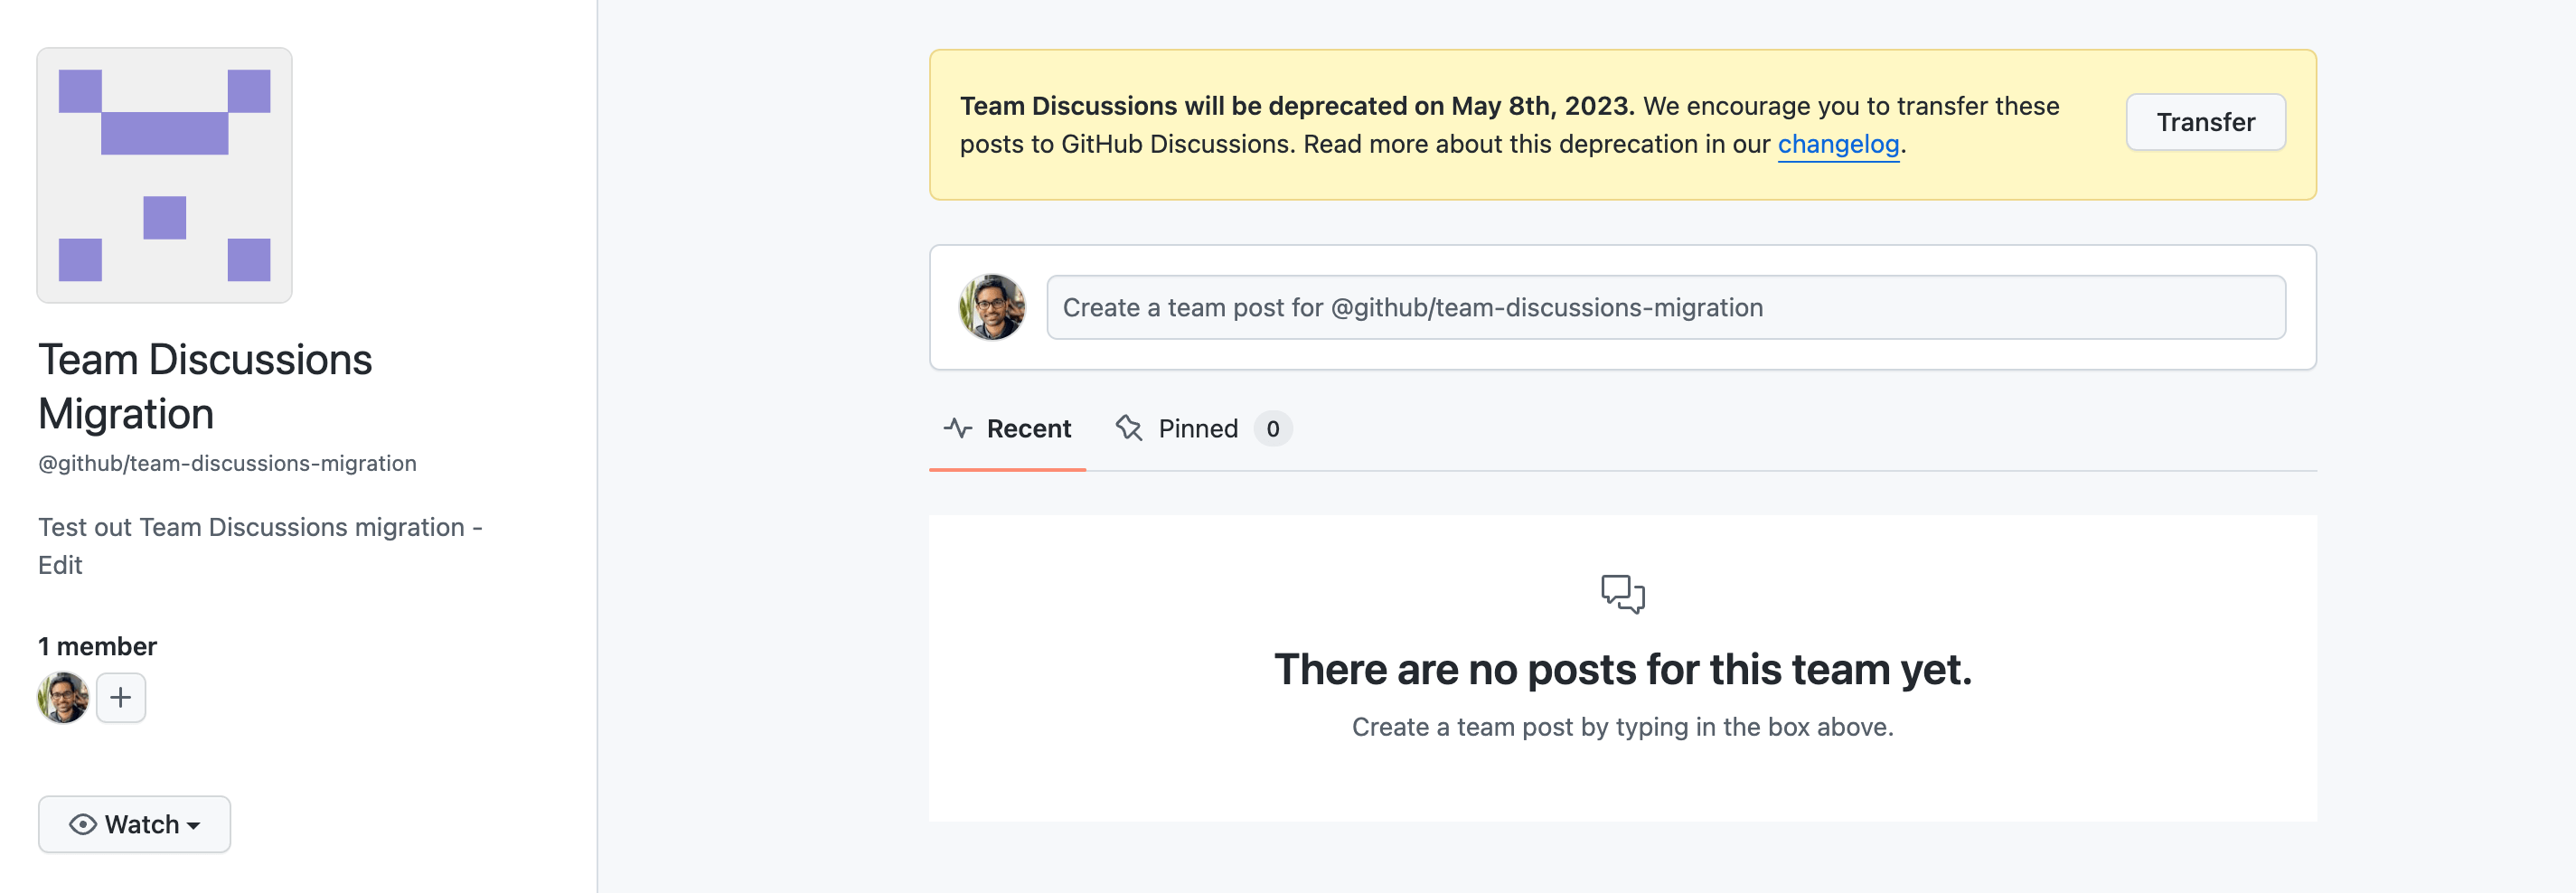Open the 1 member list
The height and width of the screenshot is (893, 2576).
coord(97,646)
